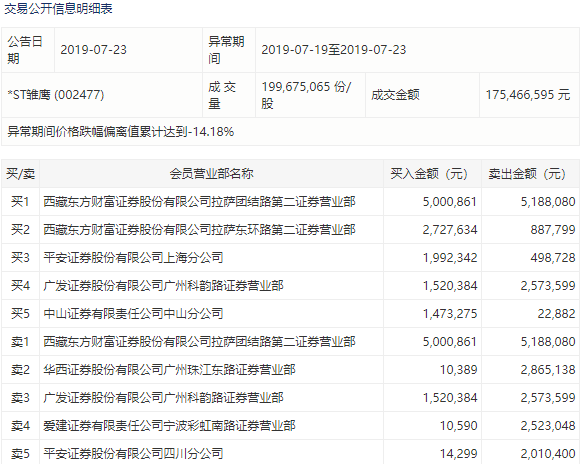Click buy amount 1,992,342

450,258
